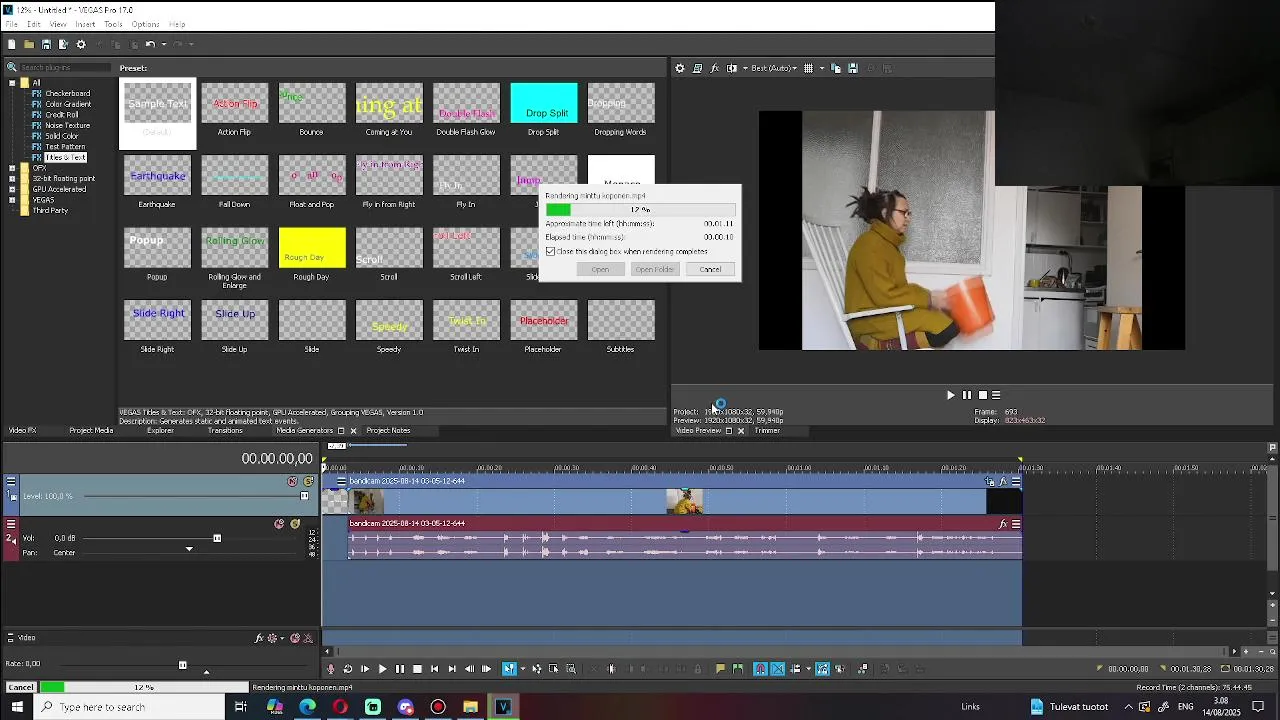Go to End in transport bar

451,669
